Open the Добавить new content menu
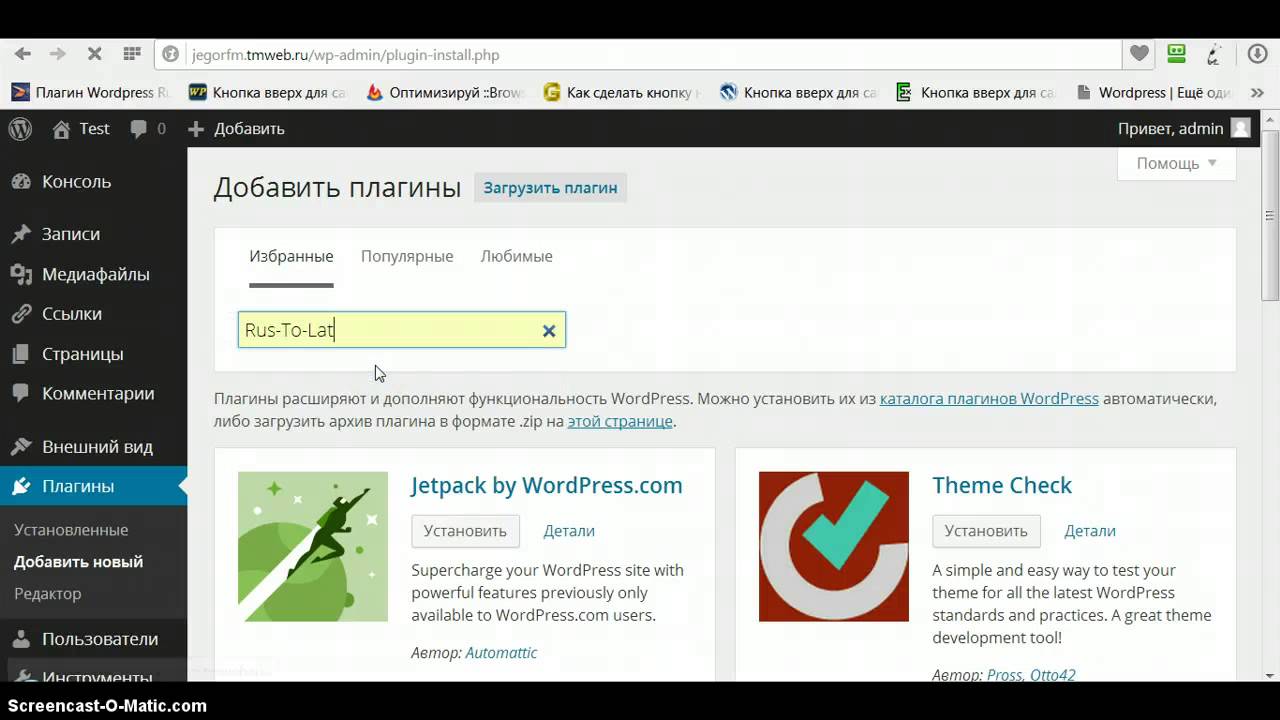Image resolution: width=1280 pixels, height=720 pixels. 237,129
